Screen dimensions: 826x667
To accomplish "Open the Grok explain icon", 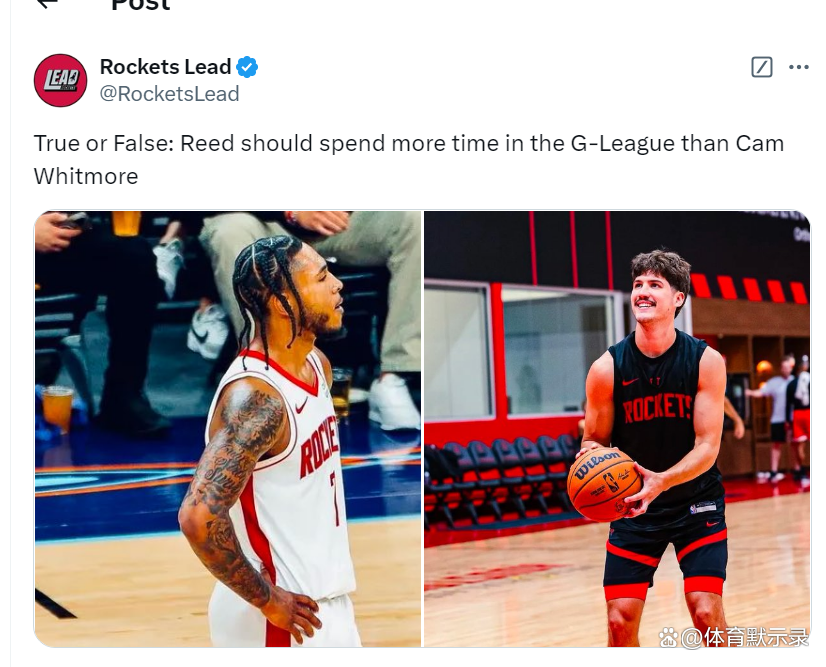I will coord(761,67).
